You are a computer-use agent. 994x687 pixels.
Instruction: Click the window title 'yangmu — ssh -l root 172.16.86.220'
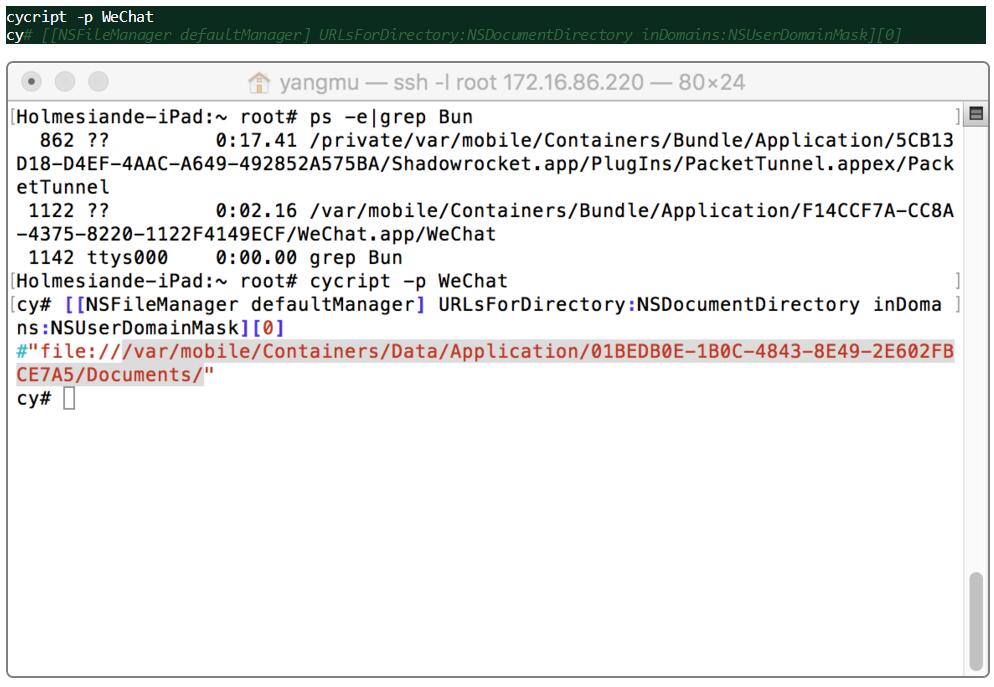pos(462,82)
